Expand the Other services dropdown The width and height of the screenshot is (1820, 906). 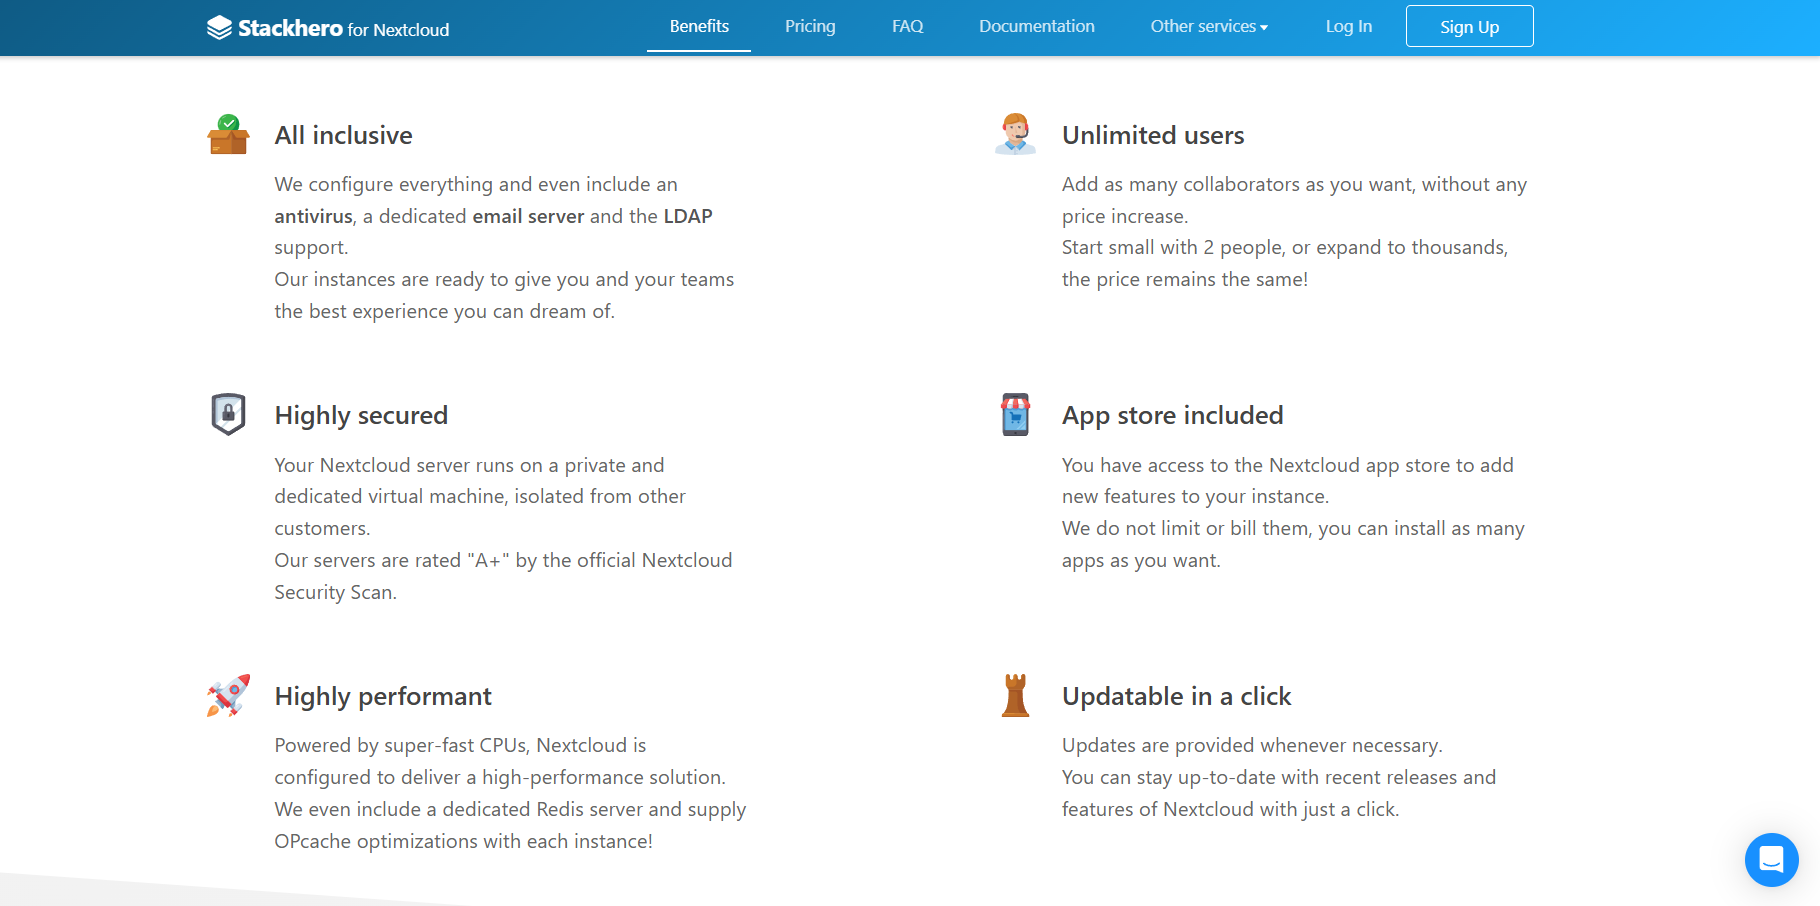[1209, 27]
